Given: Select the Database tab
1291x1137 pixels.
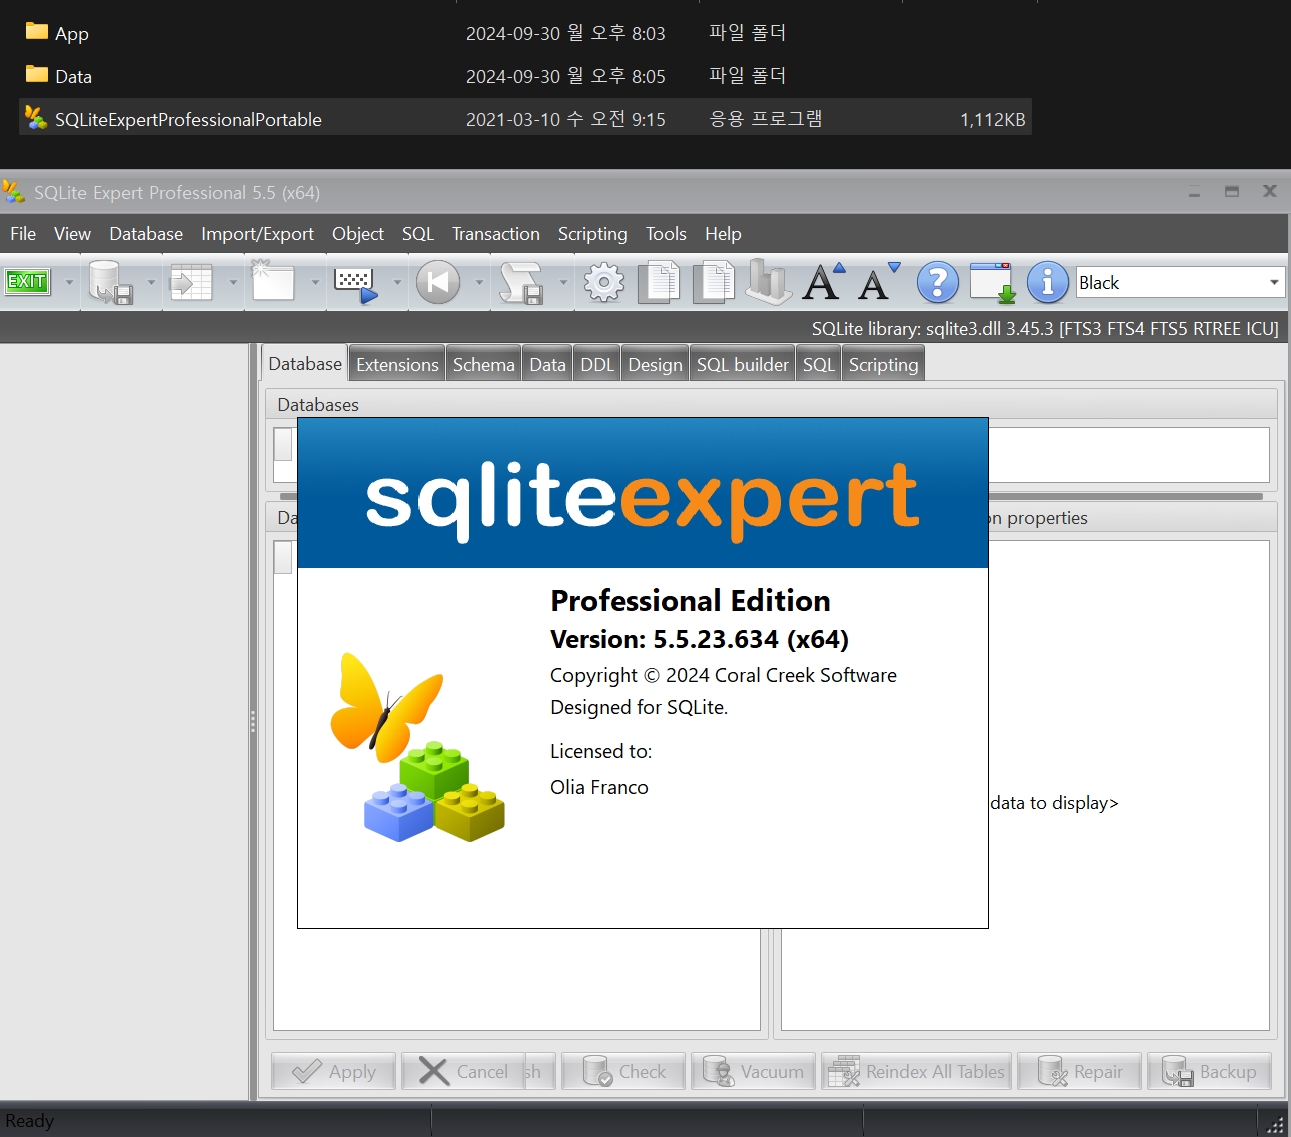Looking at the screenshot, I should click(x=305, y=364).
